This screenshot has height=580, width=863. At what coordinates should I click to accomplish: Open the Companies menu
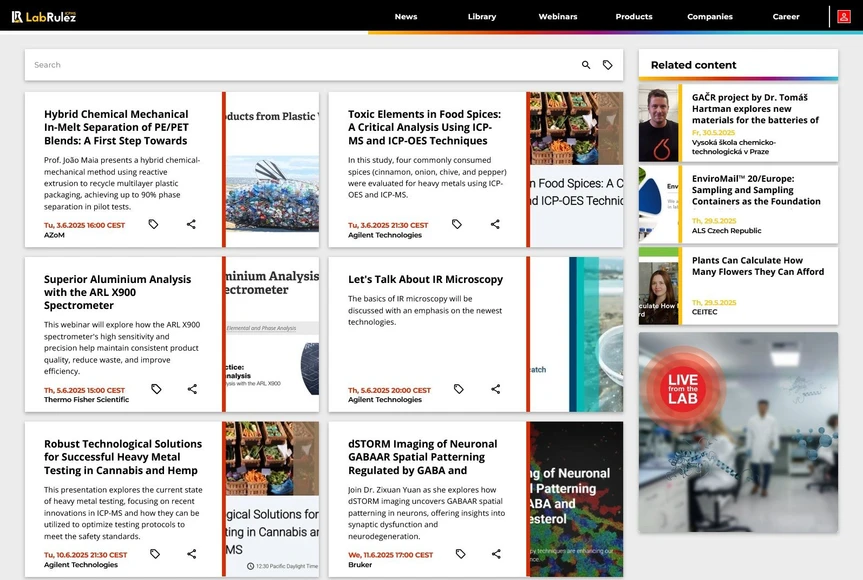coord(709,17)
